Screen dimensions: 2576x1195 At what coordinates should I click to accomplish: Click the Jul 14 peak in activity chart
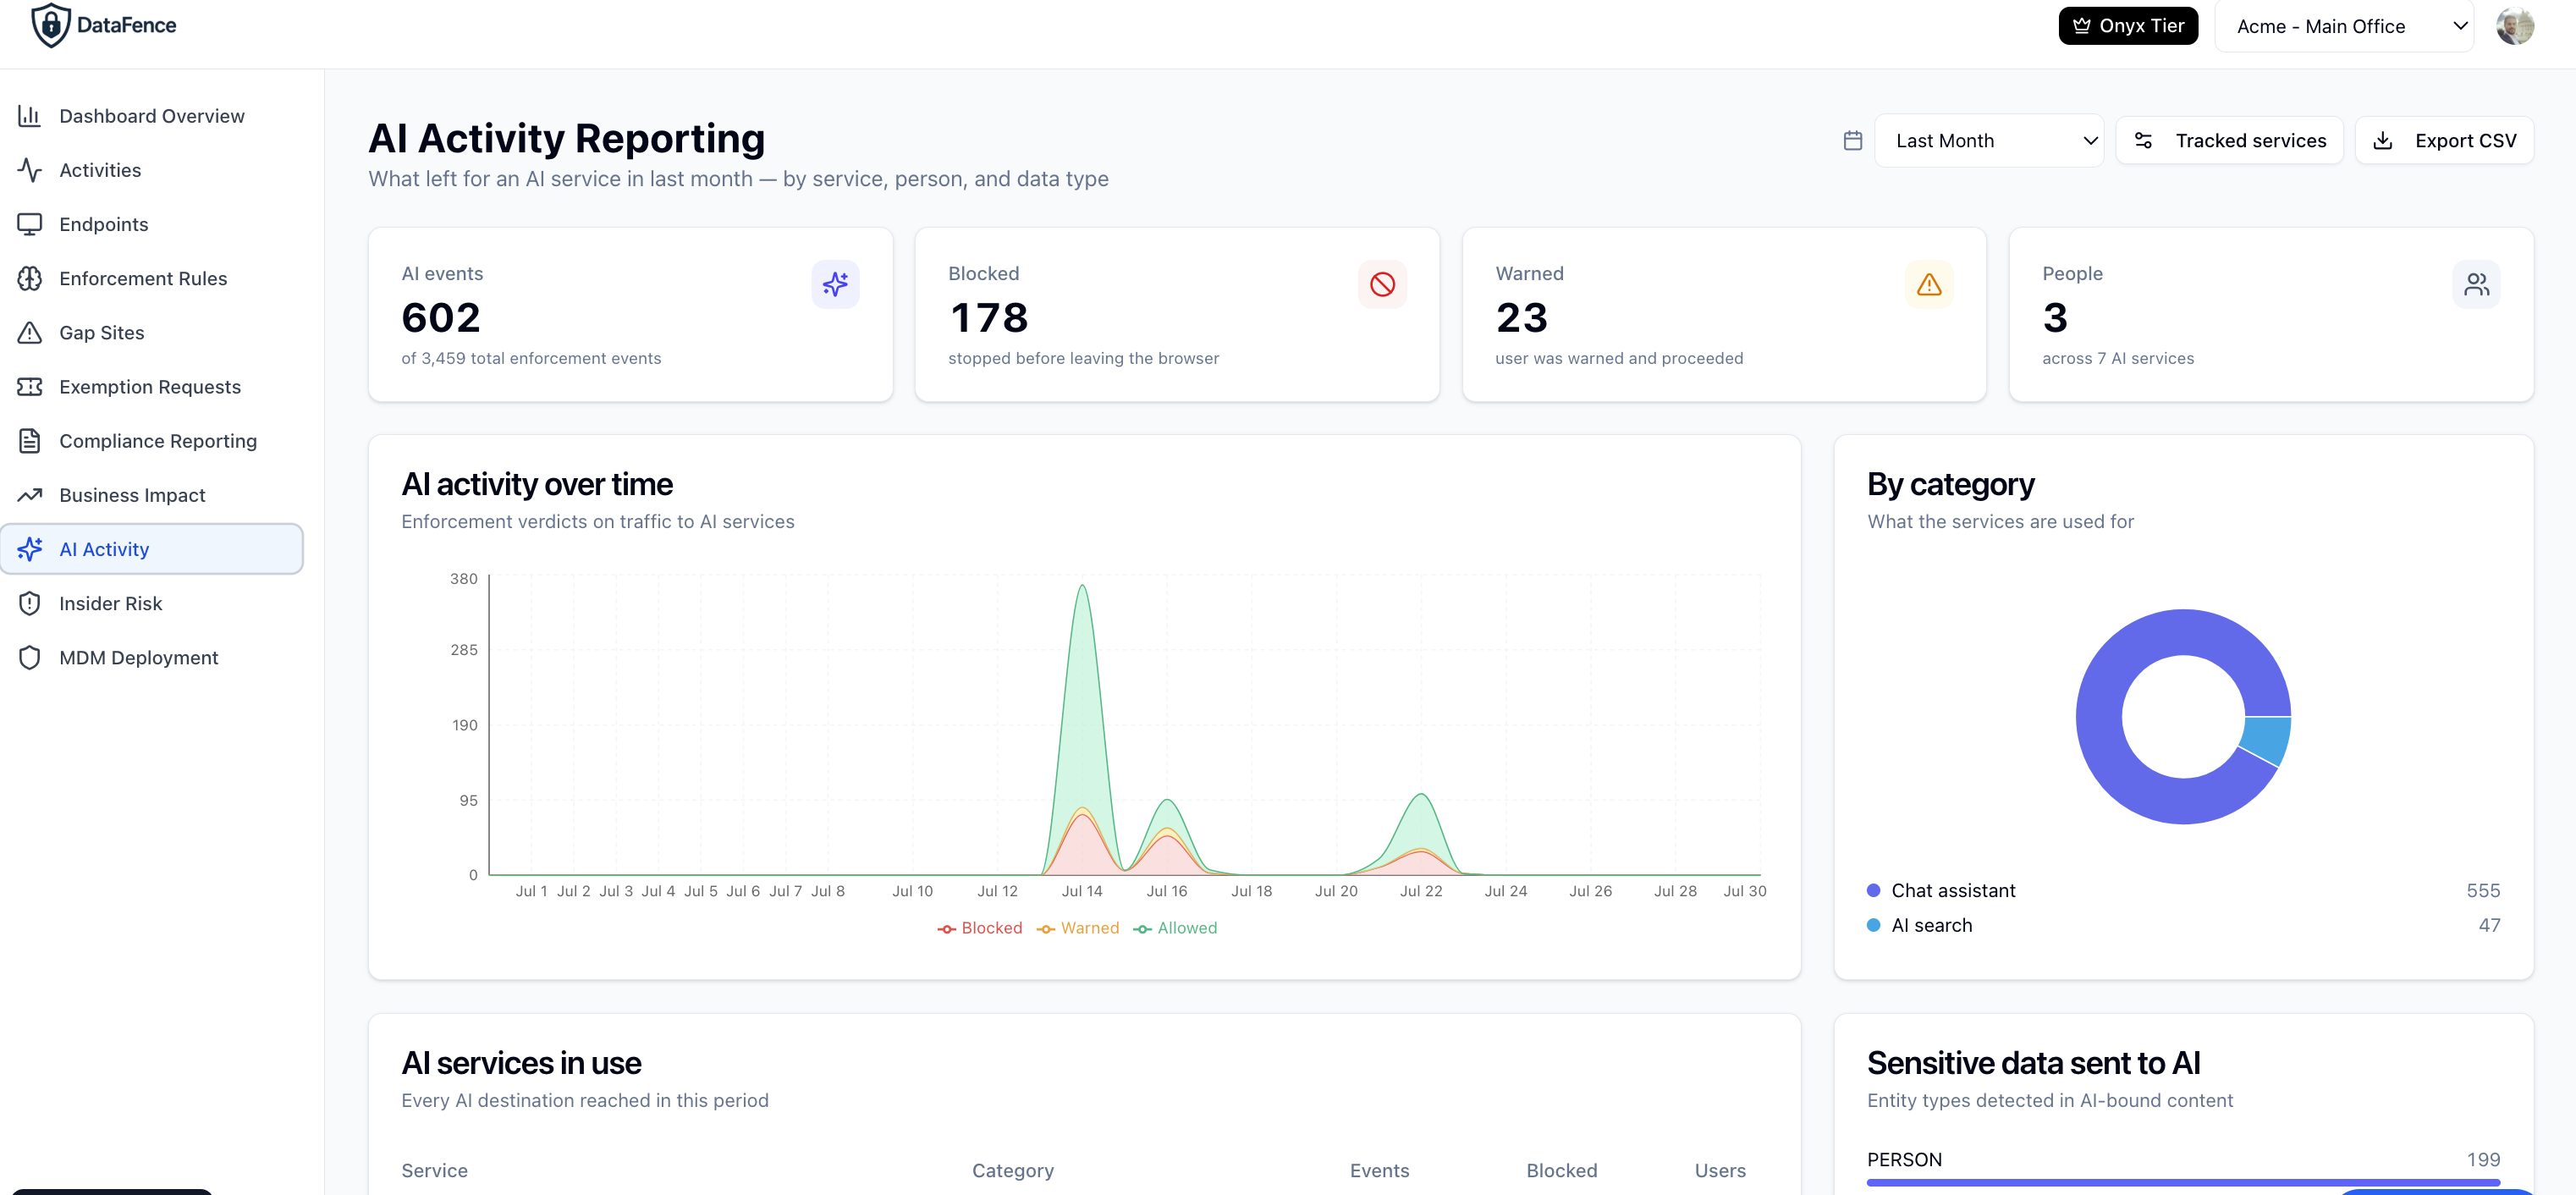click(1082, 587)
